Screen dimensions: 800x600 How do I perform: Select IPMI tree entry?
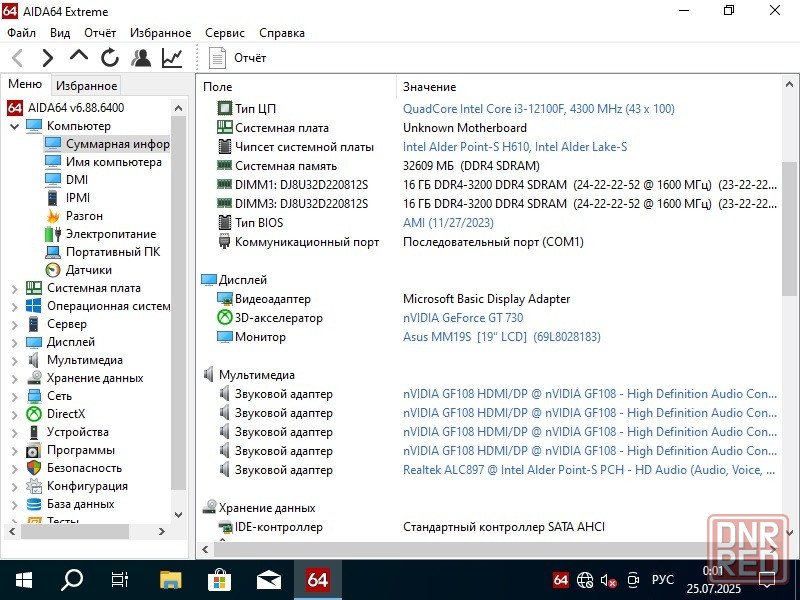tap(78, 197)
